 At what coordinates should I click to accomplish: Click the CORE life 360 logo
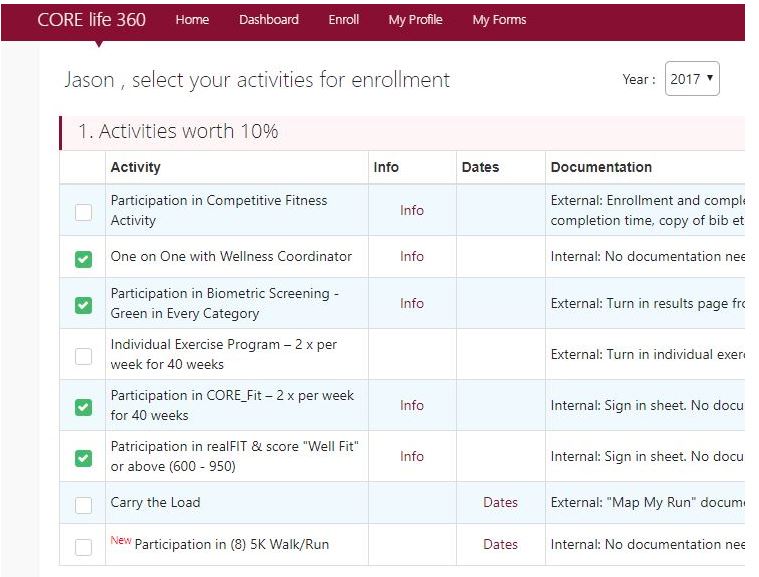91,20
